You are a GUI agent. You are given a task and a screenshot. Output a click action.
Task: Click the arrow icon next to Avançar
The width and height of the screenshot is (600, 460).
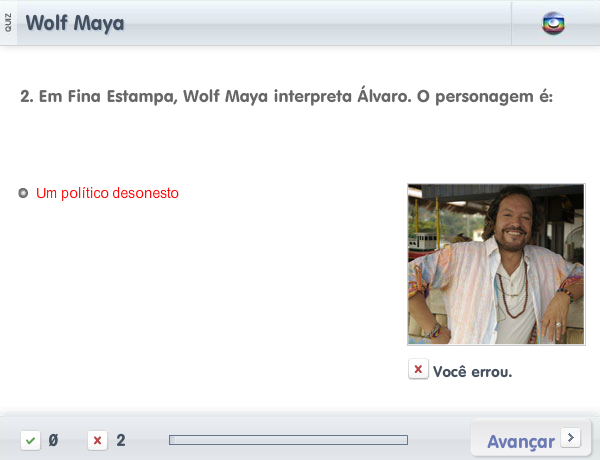pyautogui.click(x=571, y=437)
